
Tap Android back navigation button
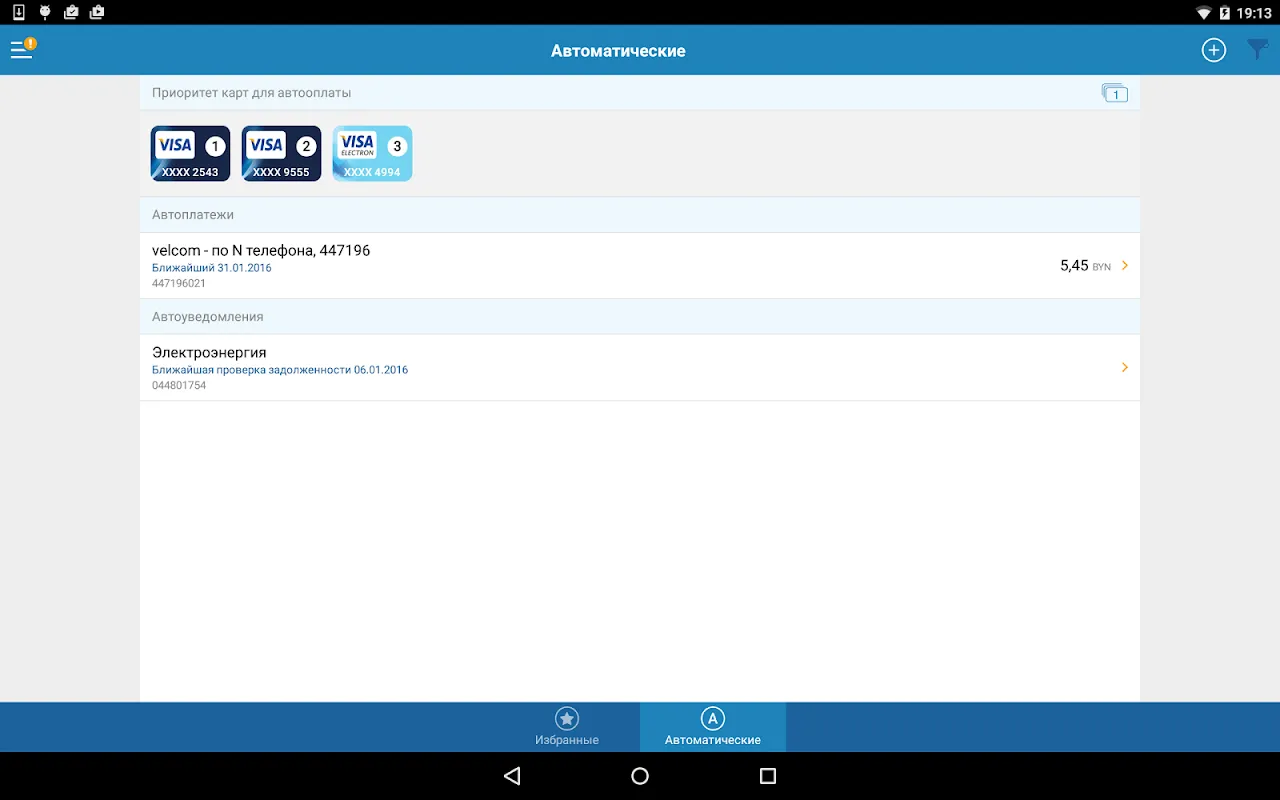pyautogui.click(x=512, y=776)
